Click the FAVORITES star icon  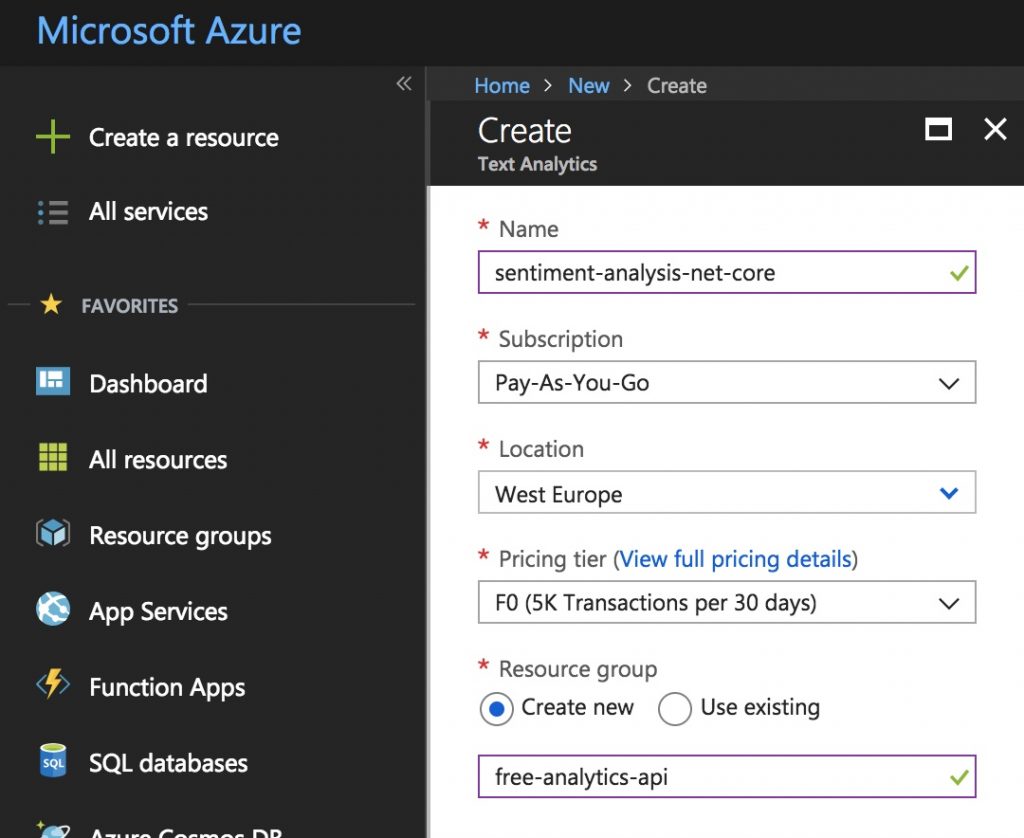tap(52, 305)
